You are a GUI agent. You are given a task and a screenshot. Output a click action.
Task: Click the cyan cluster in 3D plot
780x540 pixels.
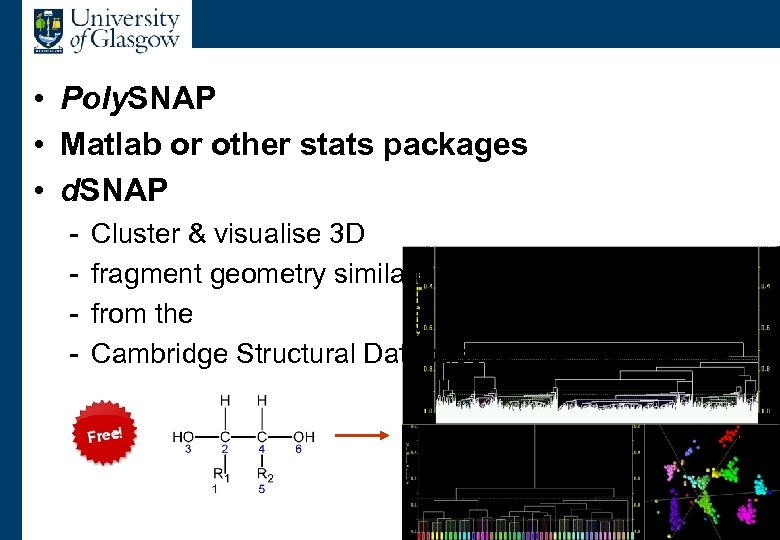[761, 485]
